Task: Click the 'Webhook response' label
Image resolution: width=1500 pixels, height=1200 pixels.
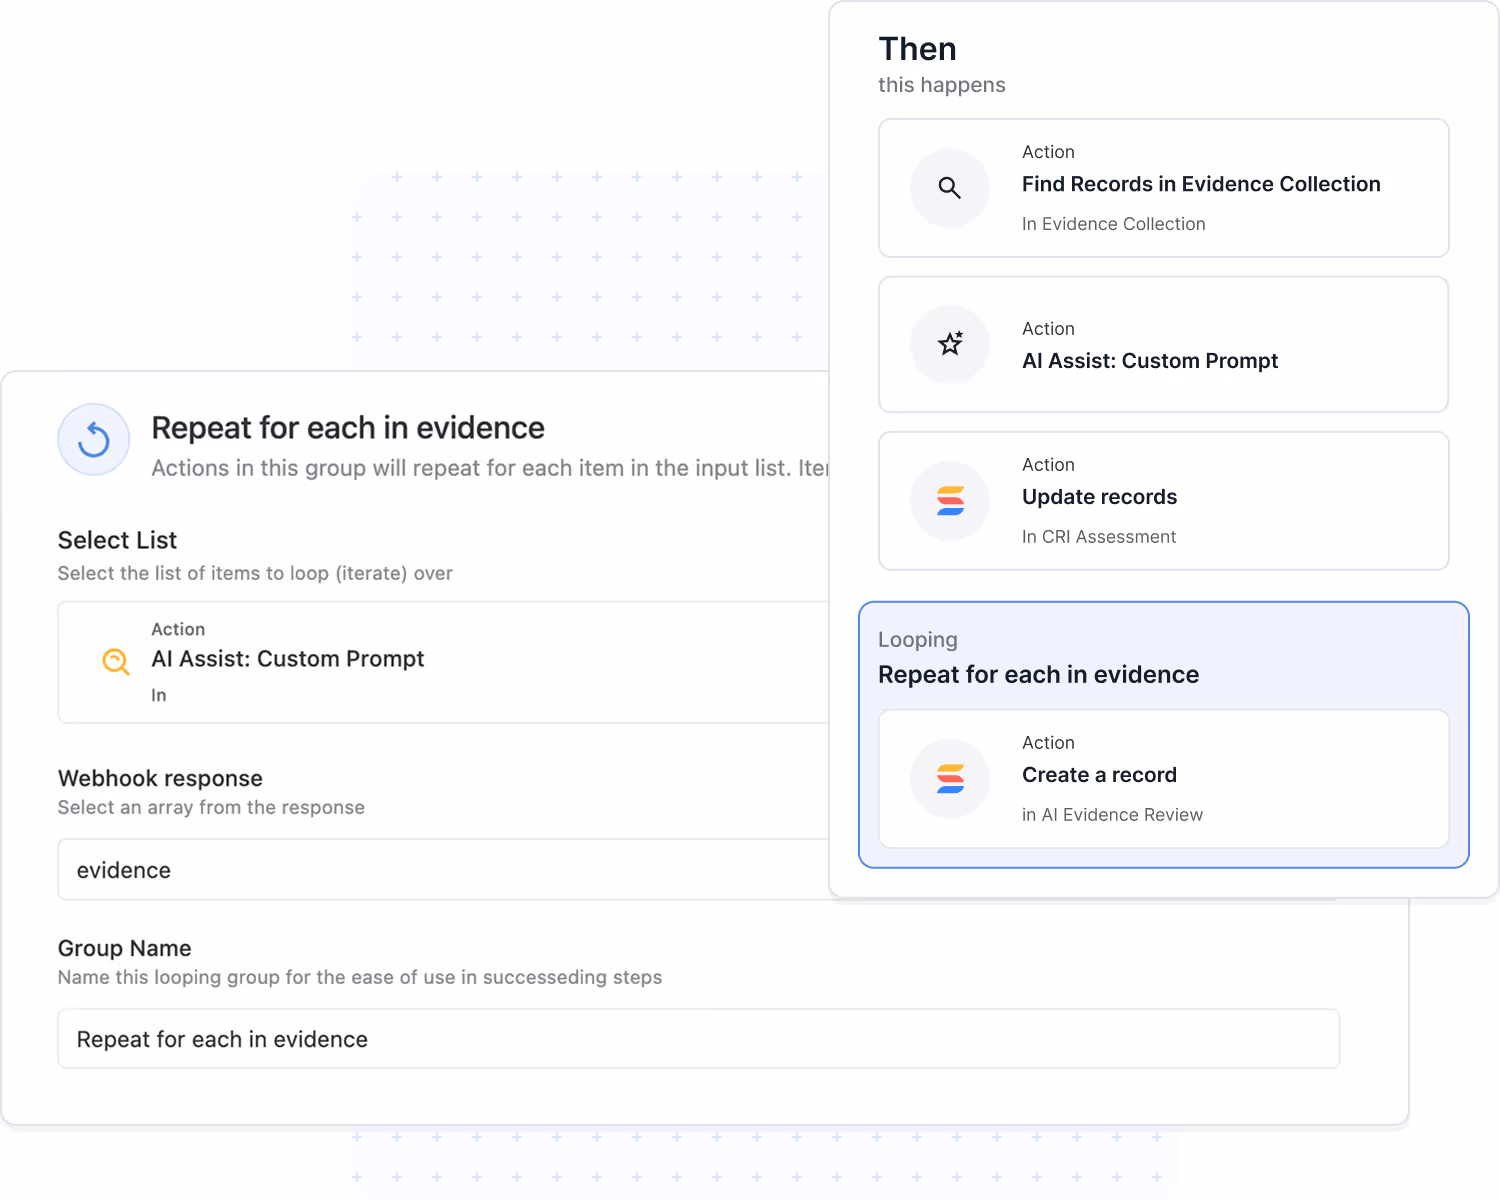Action: click(160, 778)
